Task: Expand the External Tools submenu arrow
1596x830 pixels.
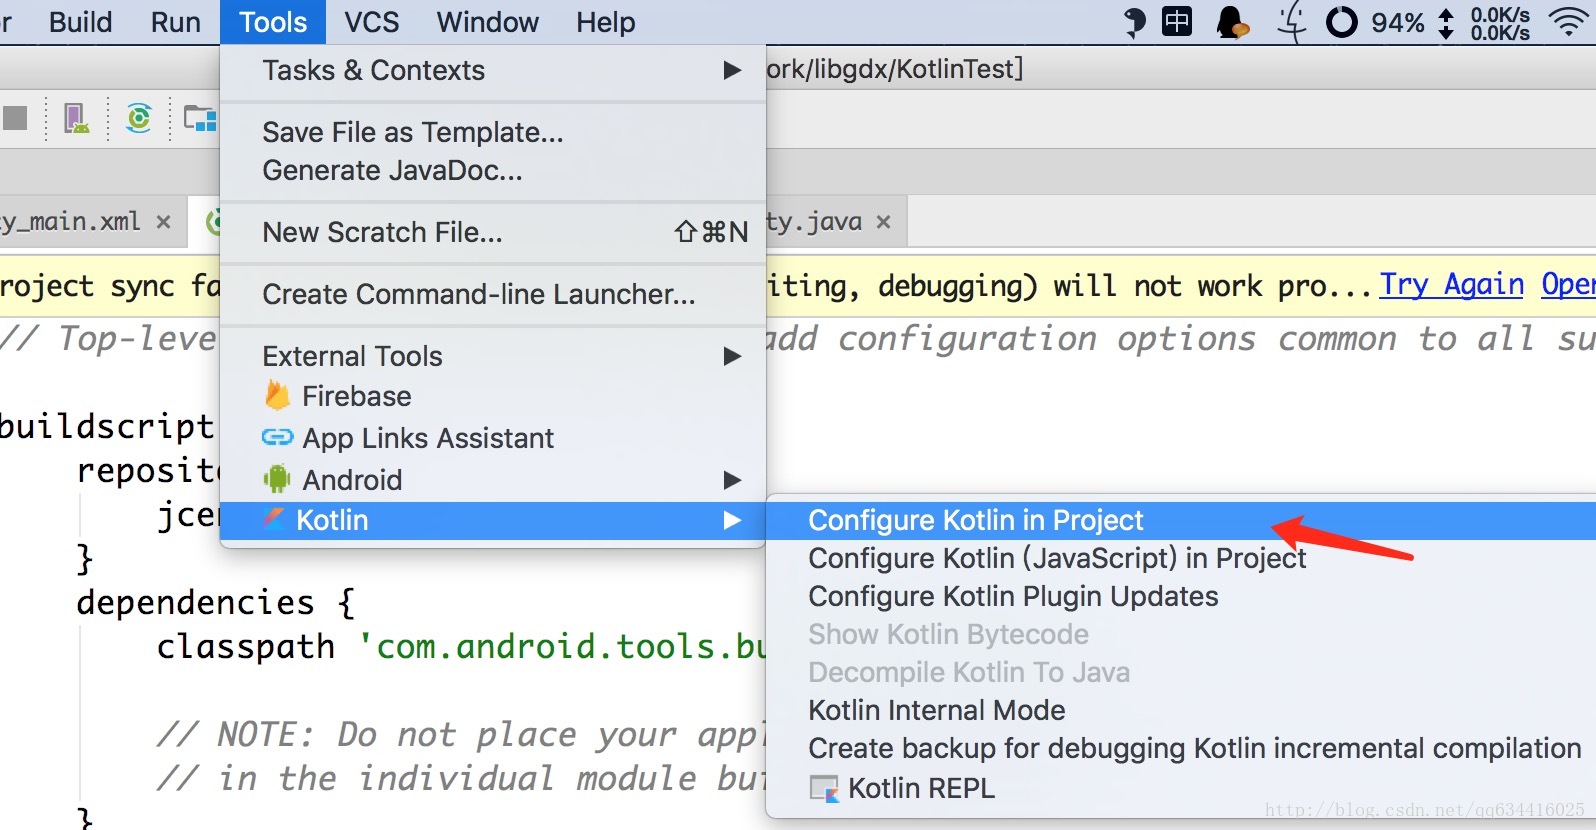Action: (x=732, y=356)
